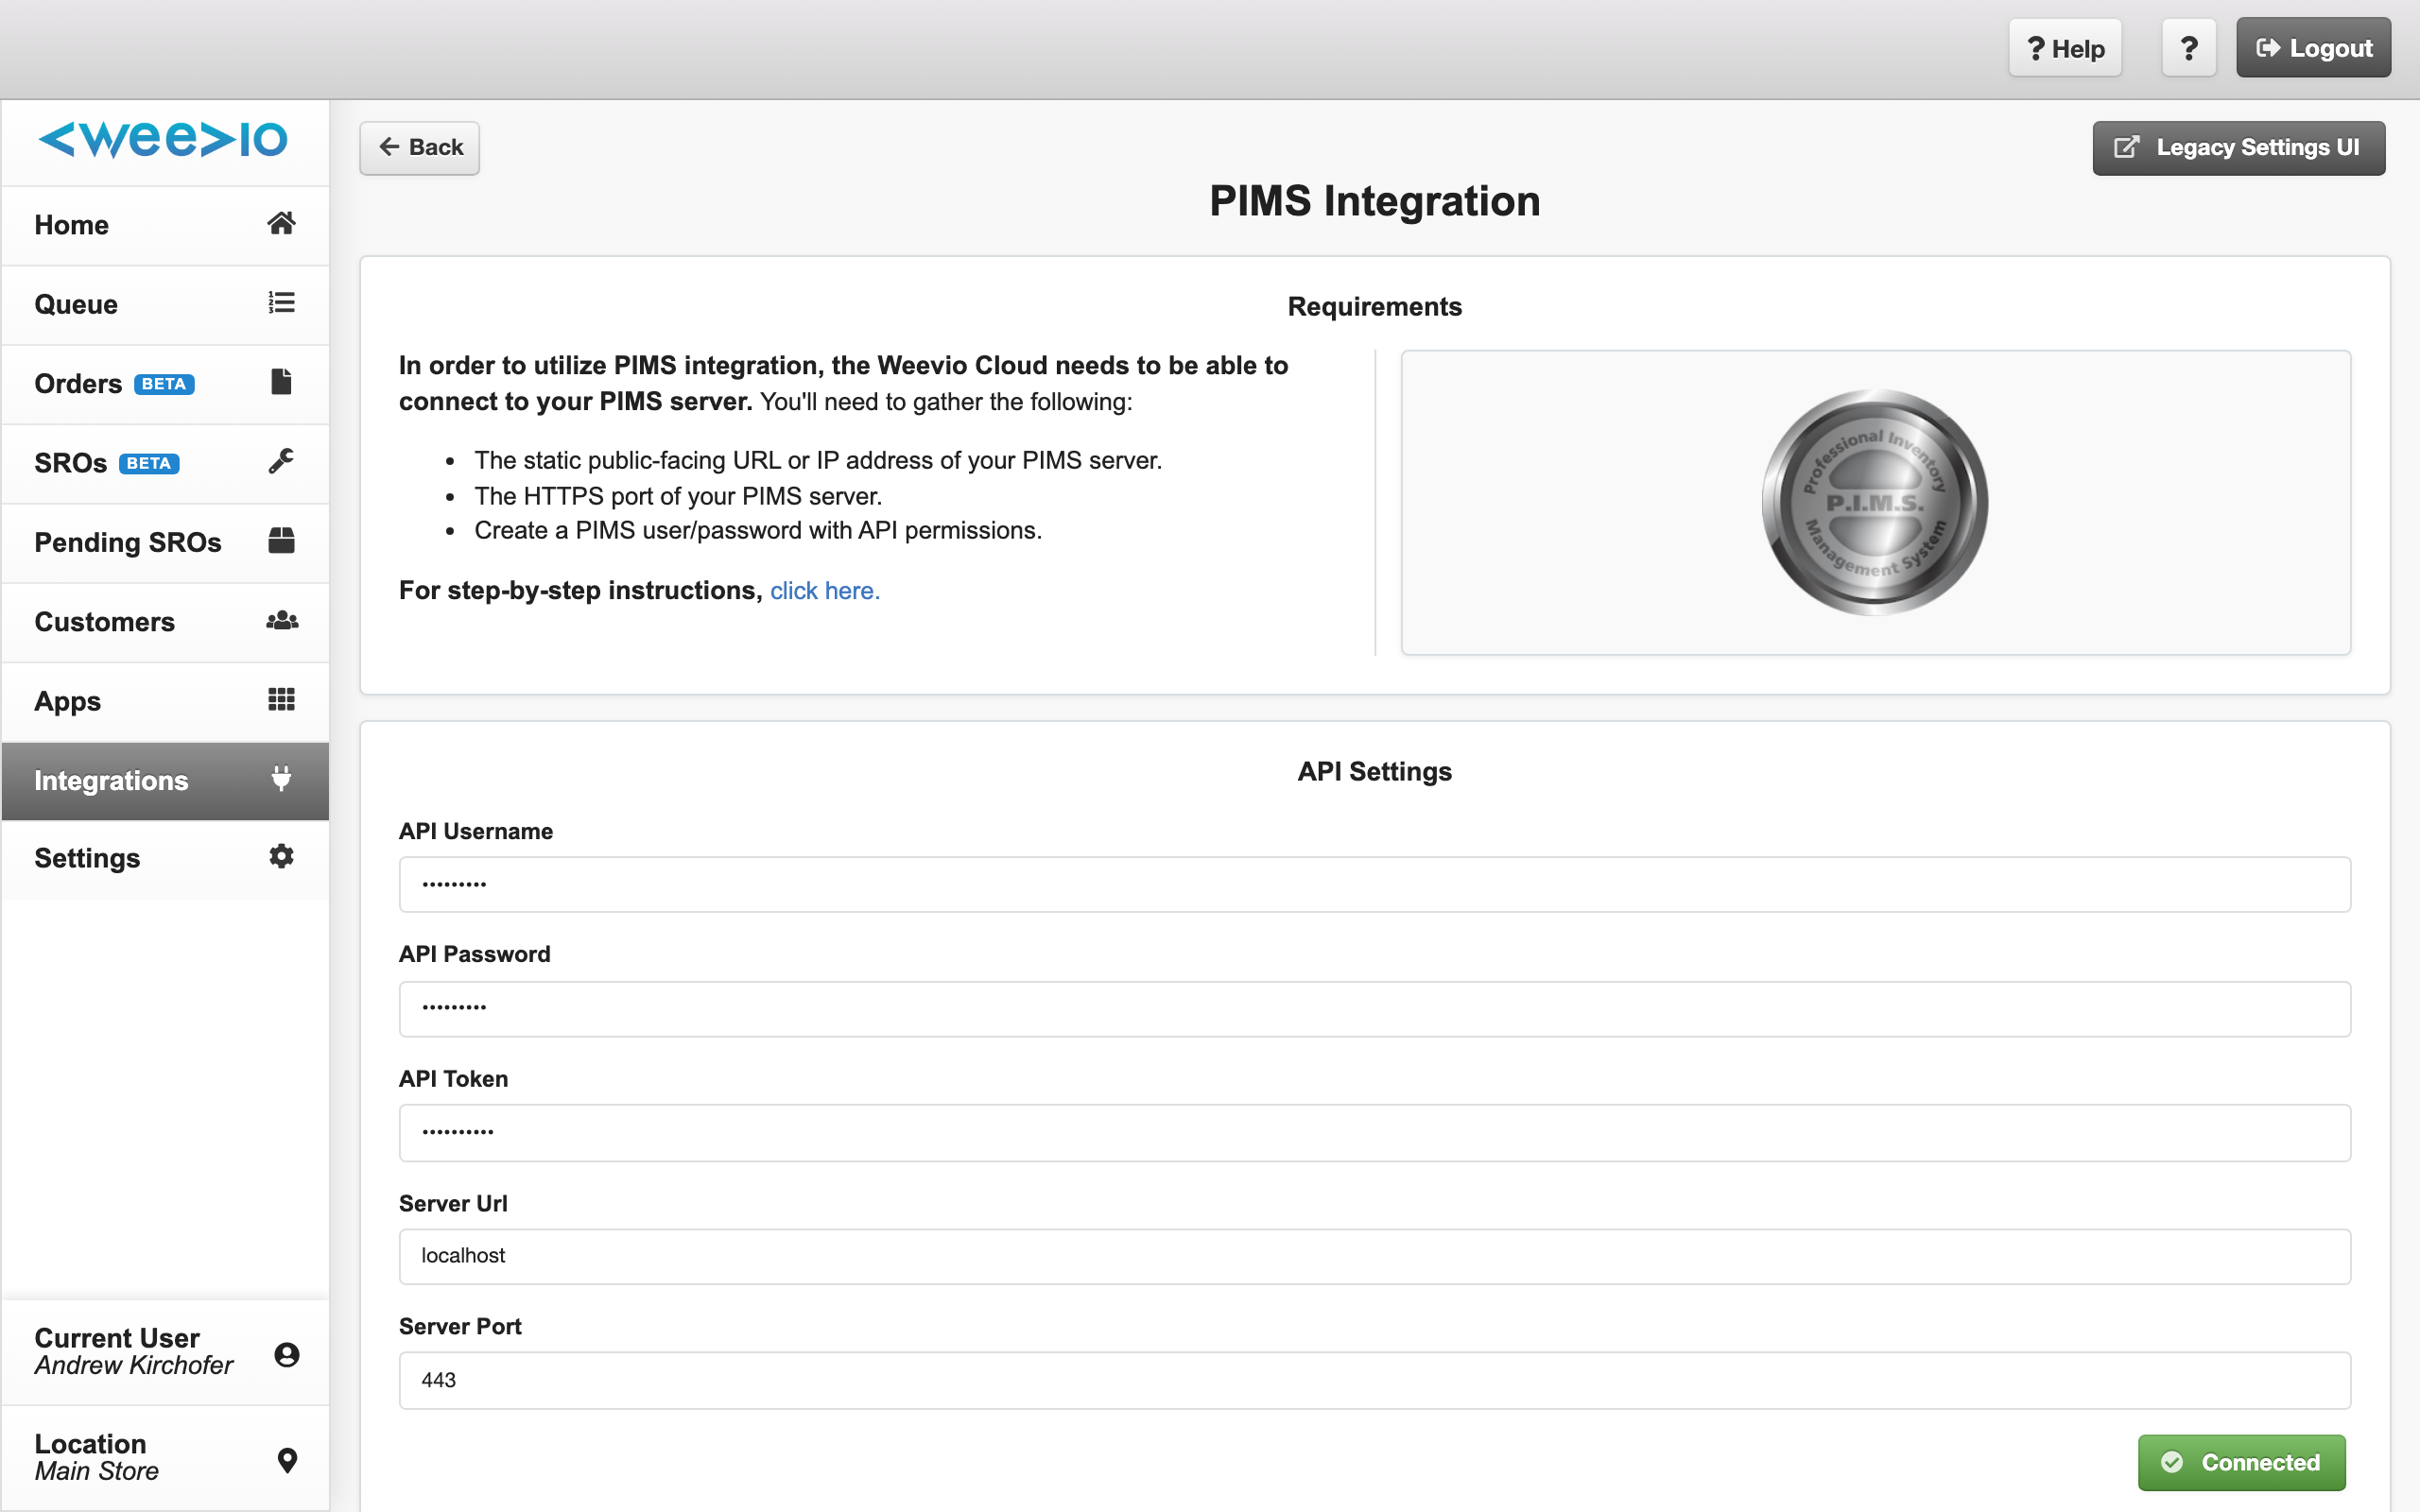Focus the API Password field
The width and height of the screenshot is (2420, 1512).
1374,1008
